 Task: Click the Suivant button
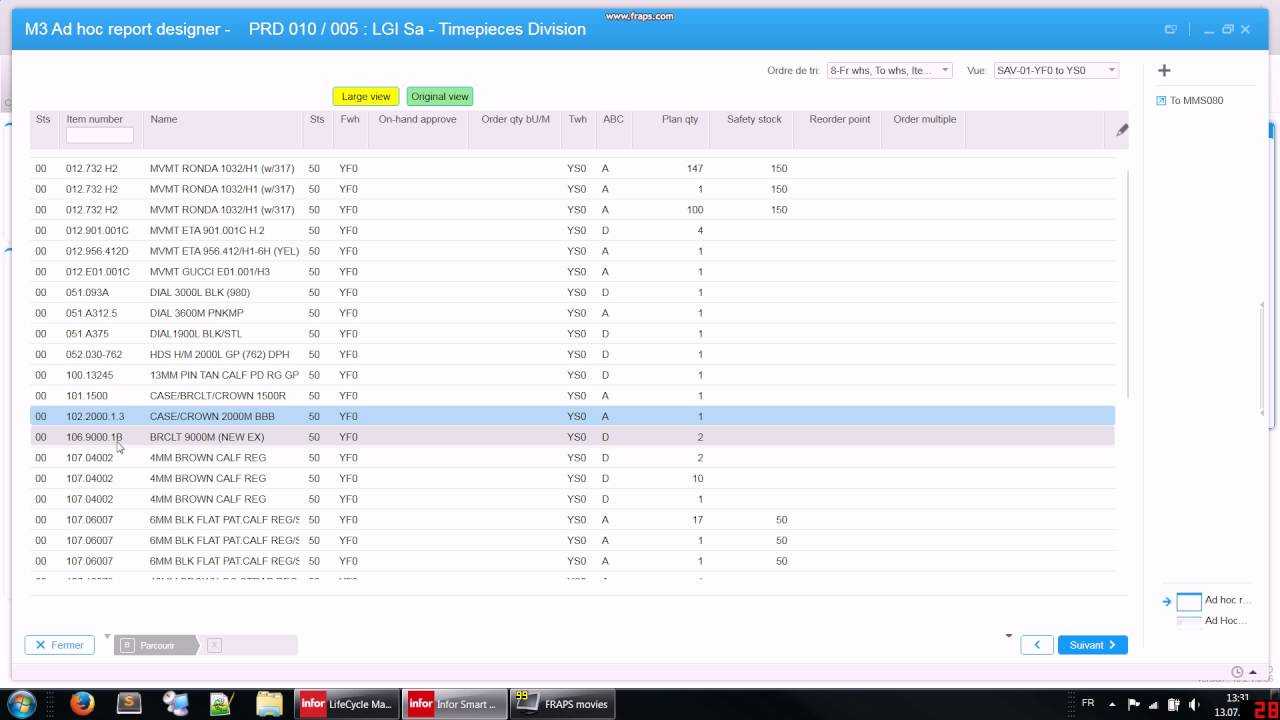1092,645
